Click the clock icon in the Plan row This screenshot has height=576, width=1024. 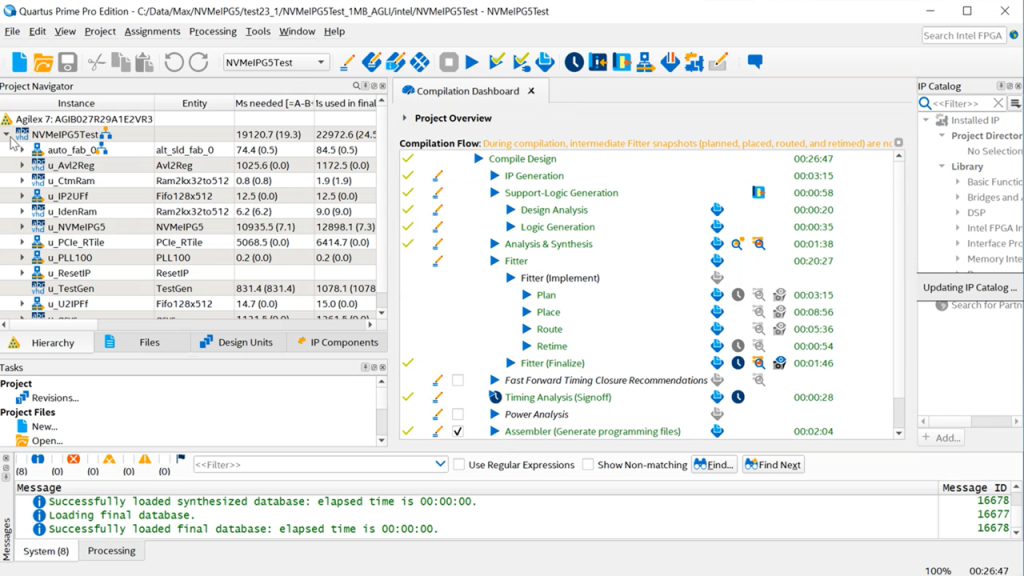(x=738, y=295)
